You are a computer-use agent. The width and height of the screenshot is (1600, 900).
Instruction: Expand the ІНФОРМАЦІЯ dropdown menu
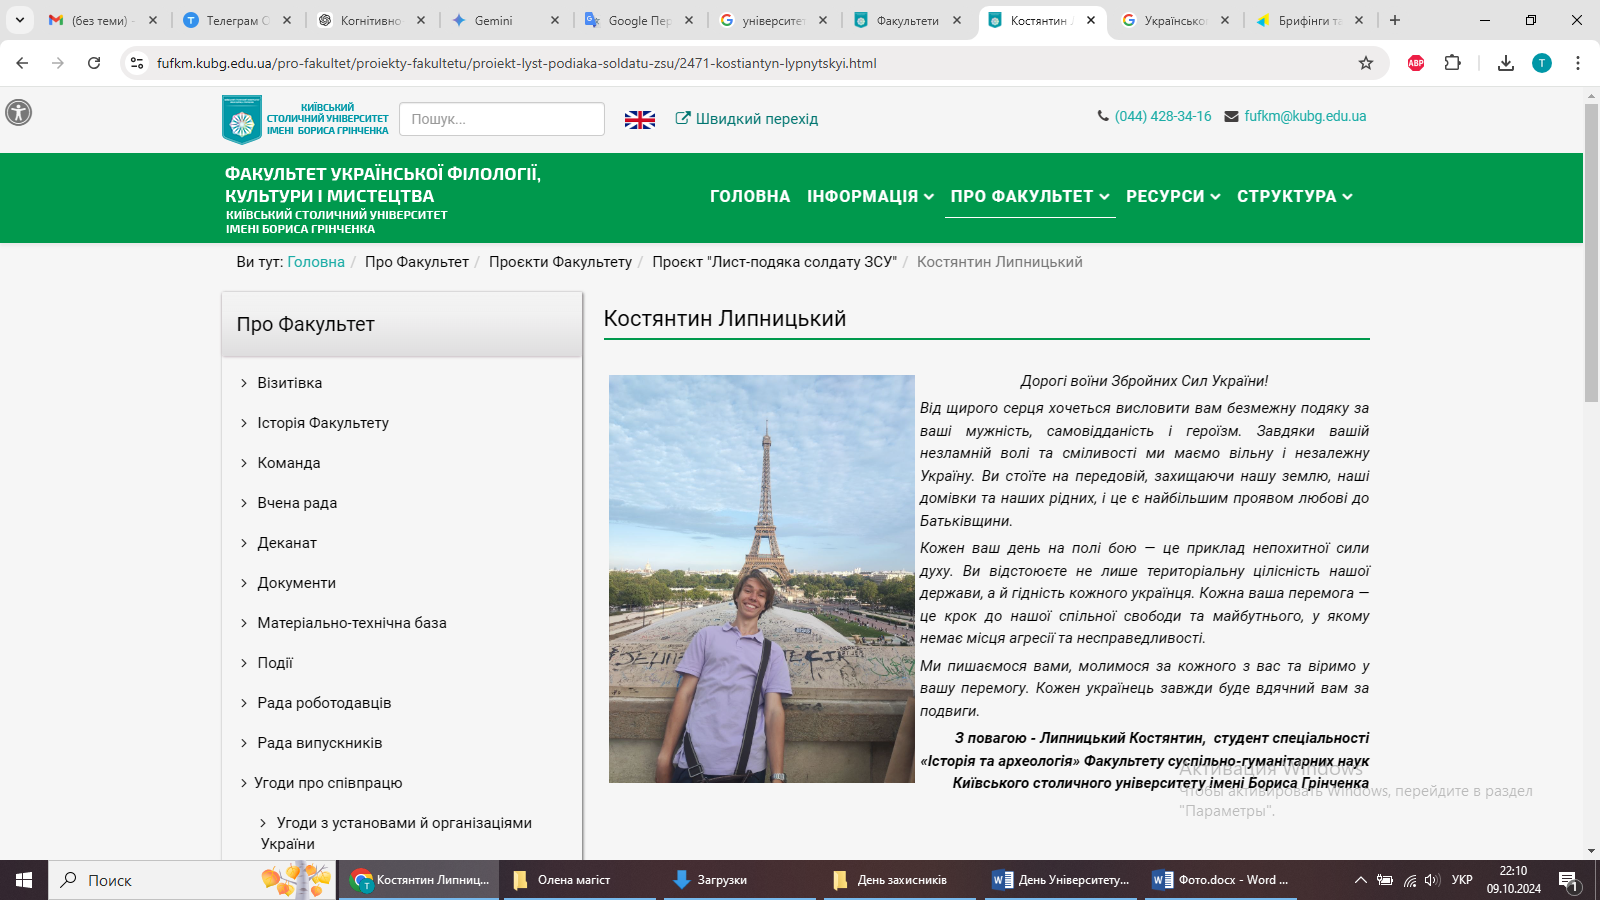[870, 196]
